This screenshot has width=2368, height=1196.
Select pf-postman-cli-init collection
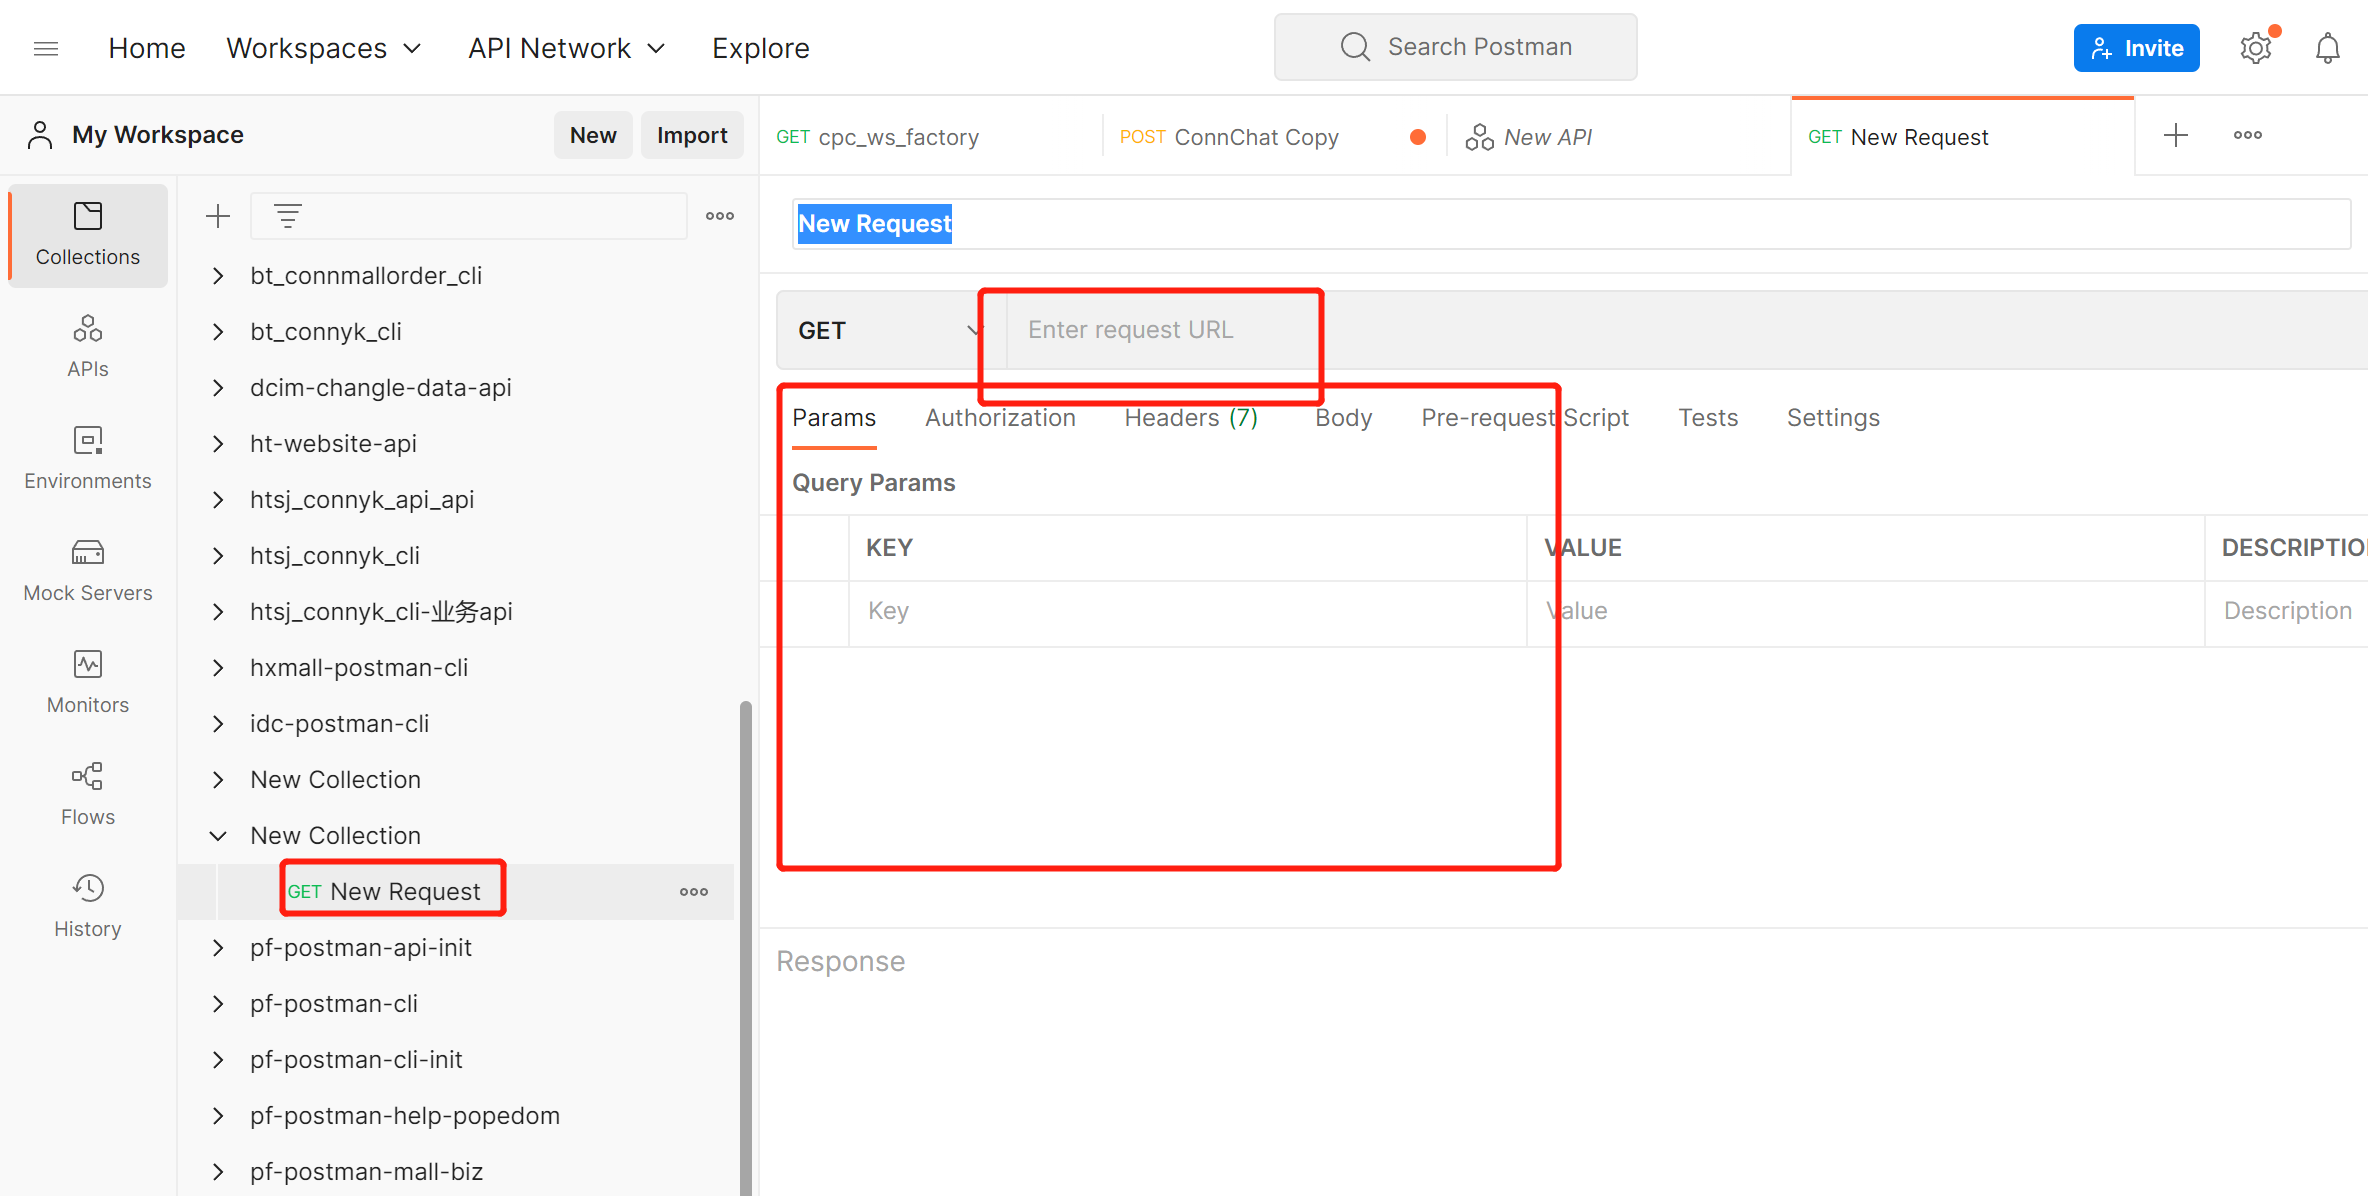356,1060
